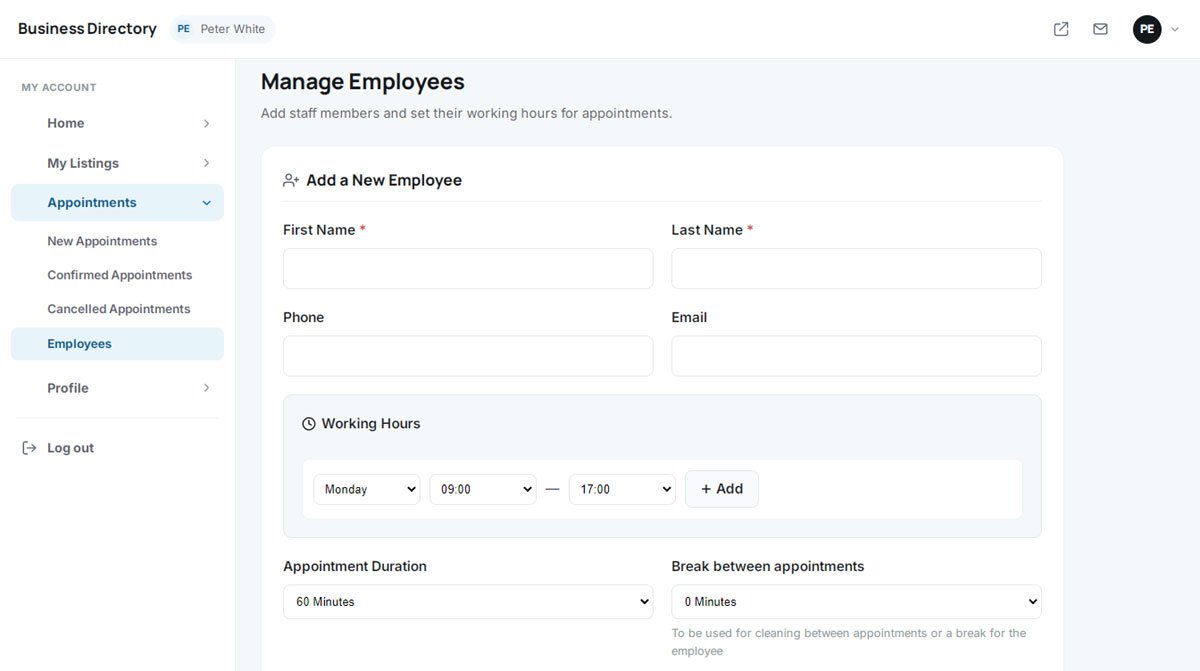Open the Monday day dropdown
Image resolution: width=1200 pixels, height=671 pixels.
[367, 489]
